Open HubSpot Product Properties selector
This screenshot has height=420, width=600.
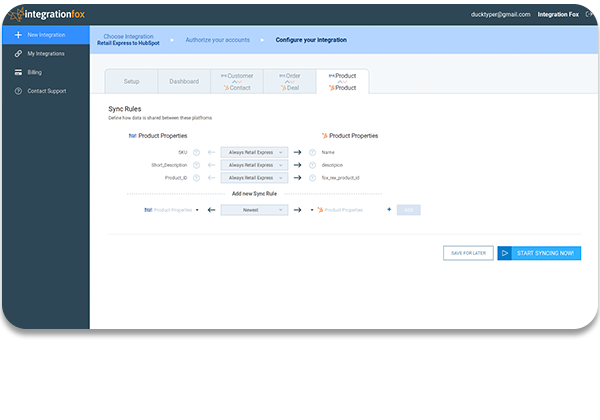coord(337,210)
